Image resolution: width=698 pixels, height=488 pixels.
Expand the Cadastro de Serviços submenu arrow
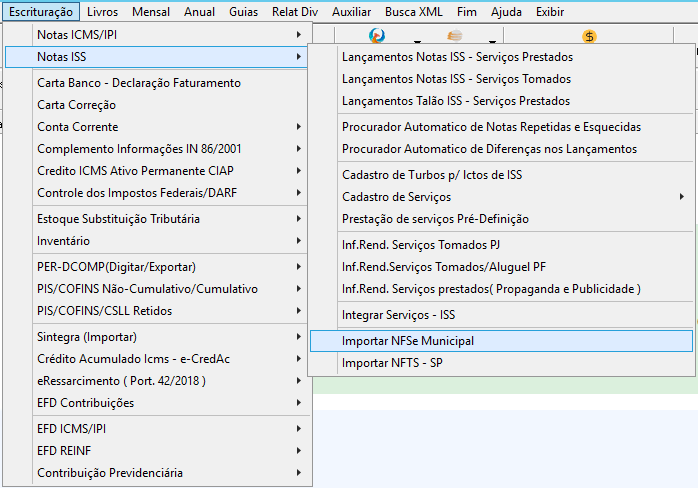point(682,196)
